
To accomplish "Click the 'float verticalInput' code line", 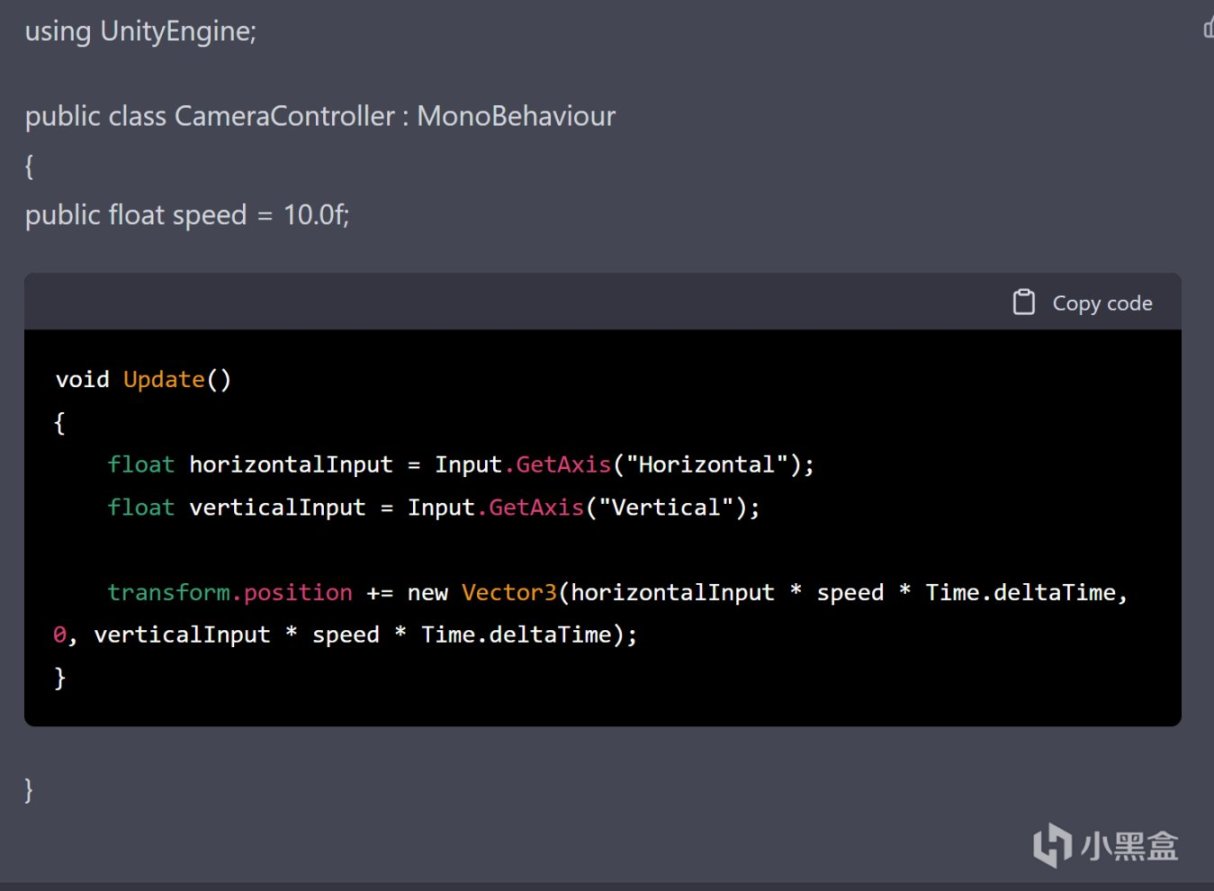I will pos(434,508).
